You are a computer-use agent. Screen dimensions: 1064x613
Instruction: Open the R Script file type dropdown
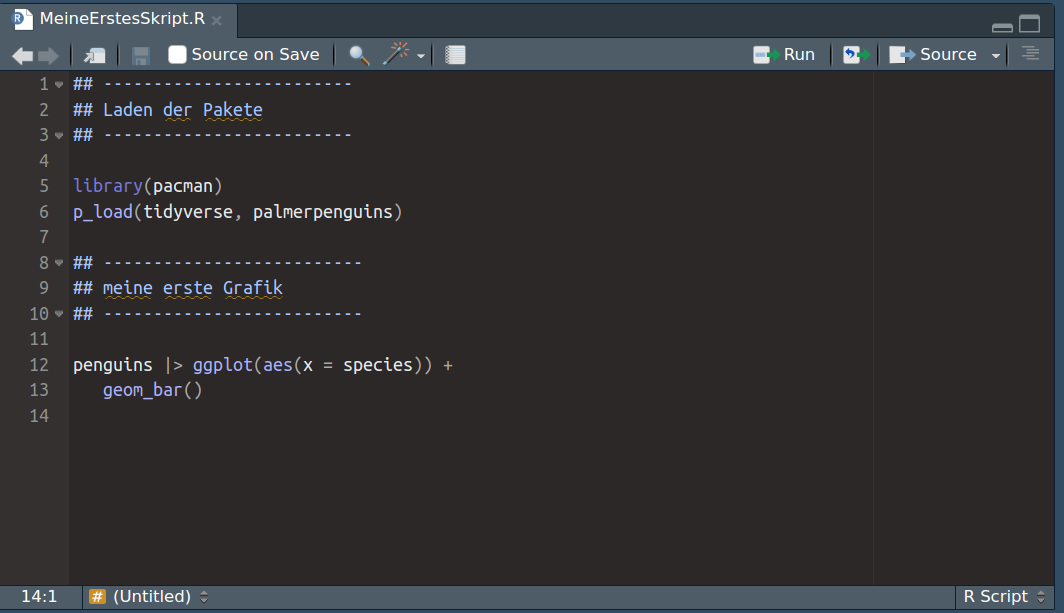coord(1004,597)
